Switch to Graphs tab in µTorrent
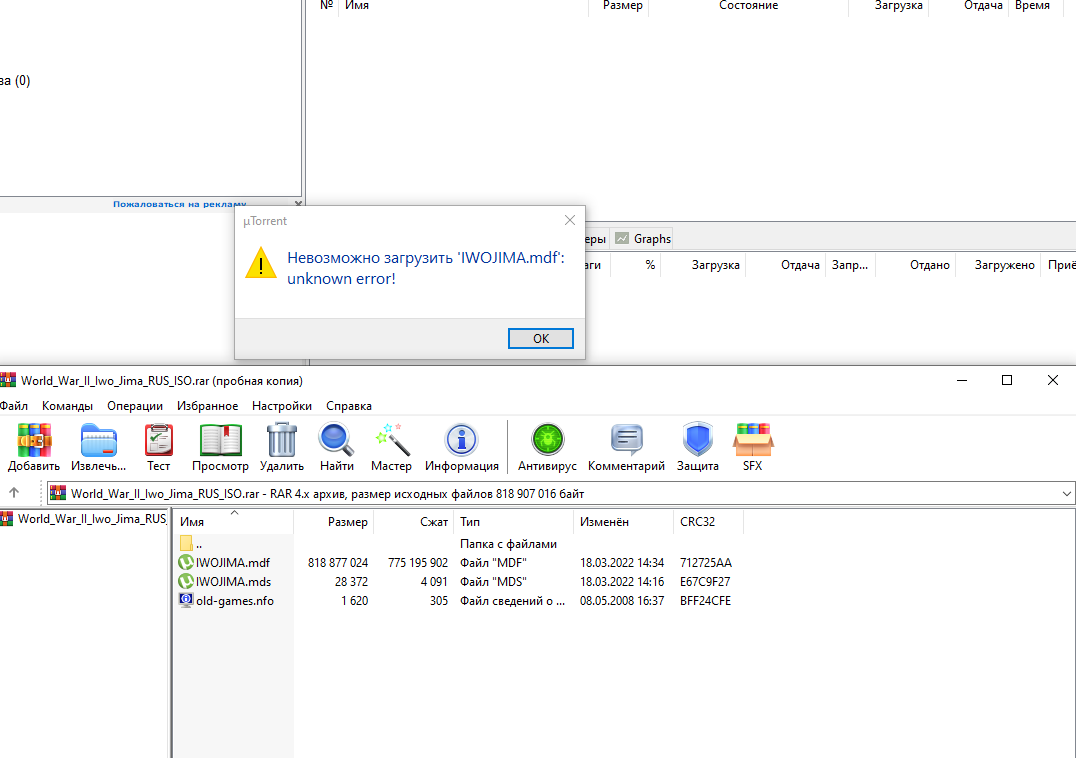 [x=643, y=239]
